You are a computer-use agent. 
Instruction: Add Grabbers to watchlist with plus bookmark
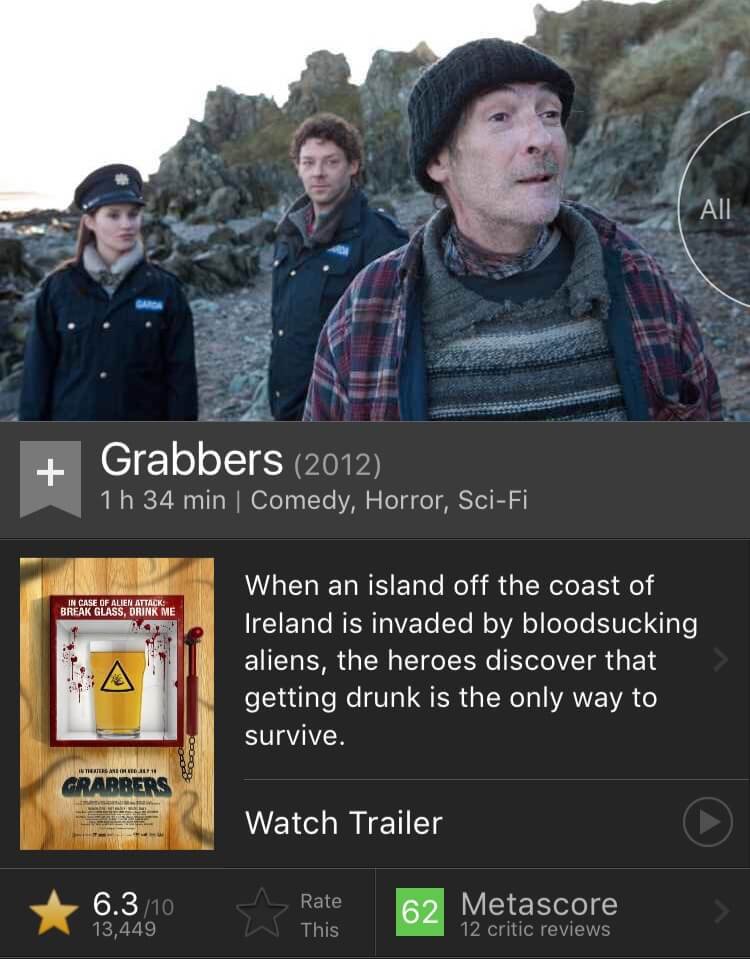click(x=50, y=479)
